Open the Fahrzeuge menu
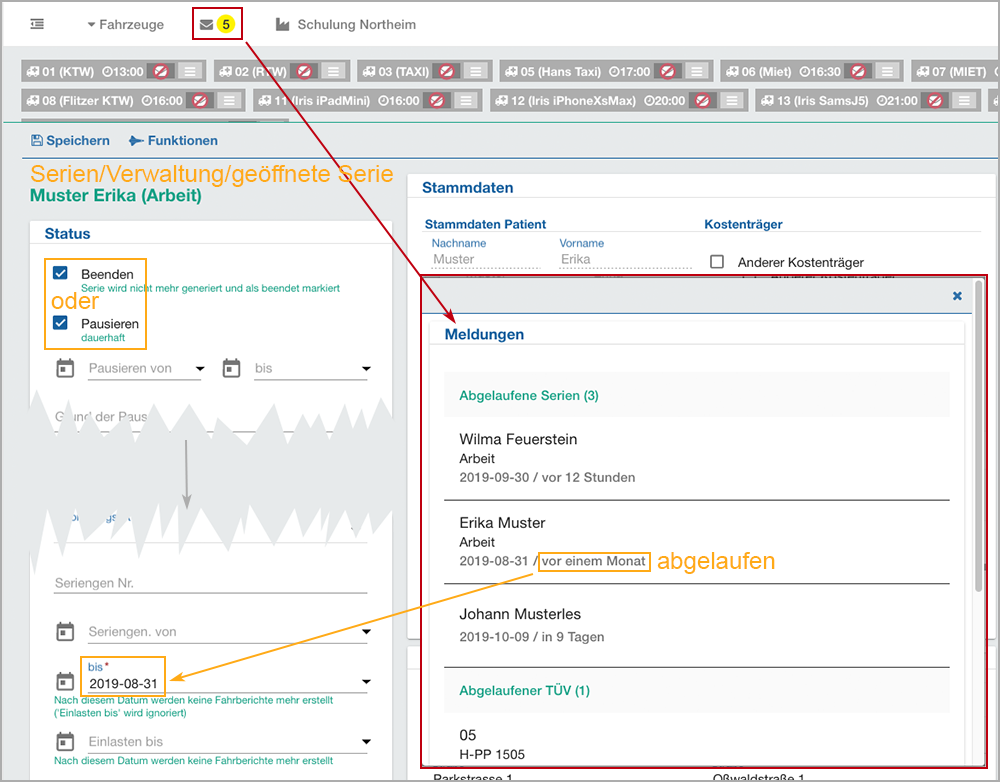Viewport: 1000px width, 782px height. coord(125,24)
